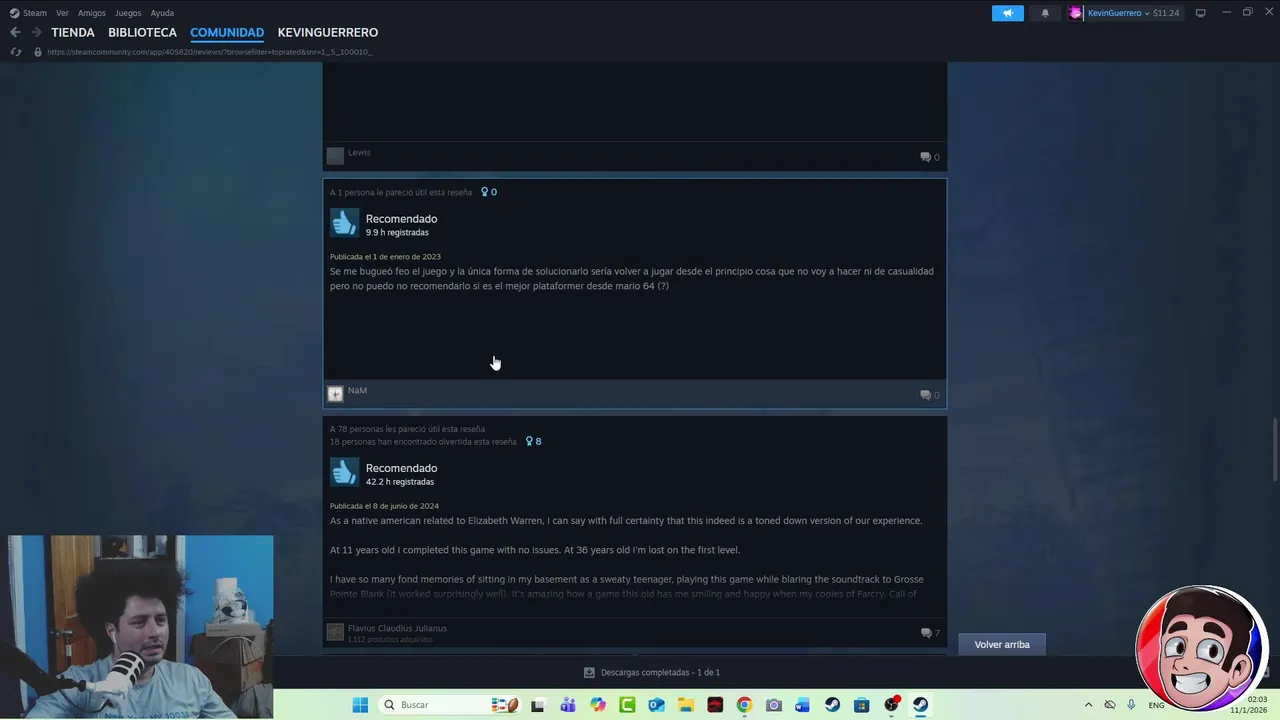Click the ENG language indicator

tap(1156, 705)
